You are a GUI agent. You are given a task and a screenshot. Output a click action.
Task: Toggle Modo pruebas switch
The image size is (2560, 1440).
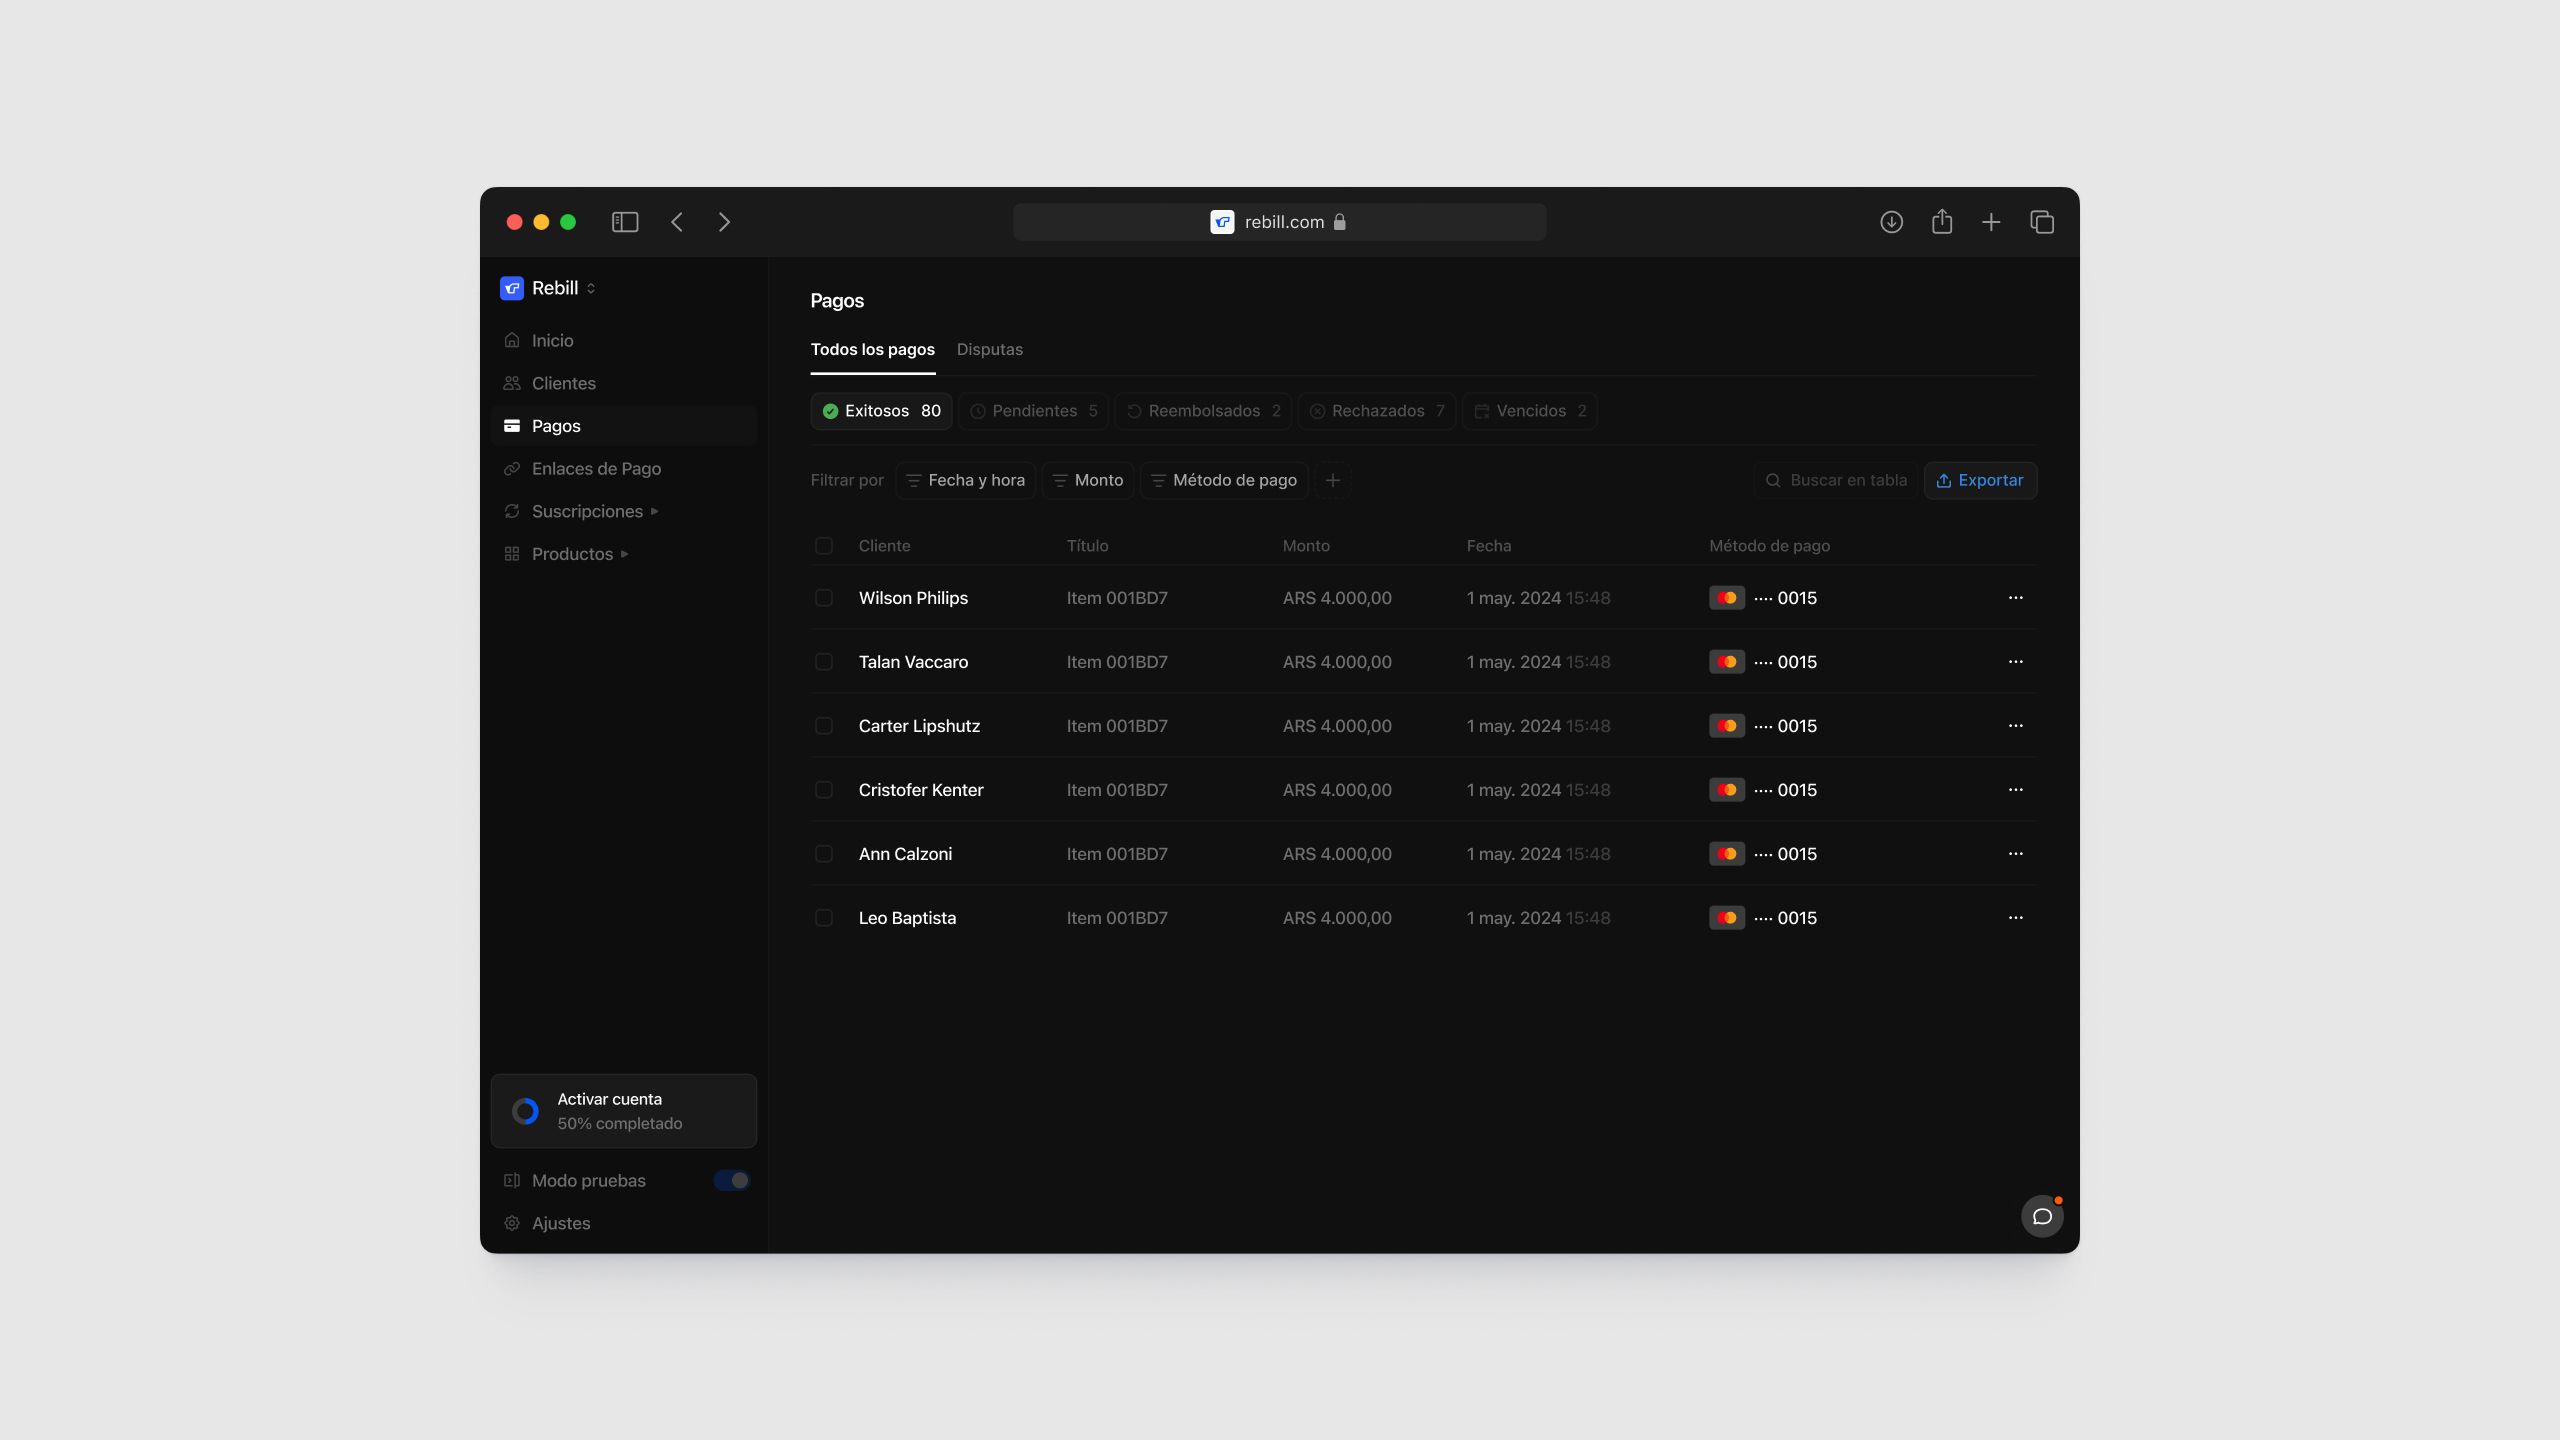coord(731,1180)
